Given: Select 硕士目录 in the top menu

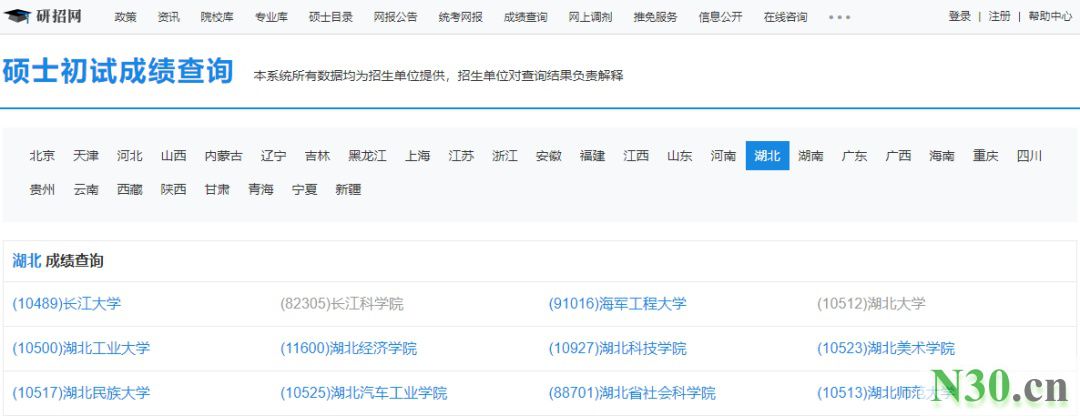Looking at the screenshot, I should (x=331, y=17).
